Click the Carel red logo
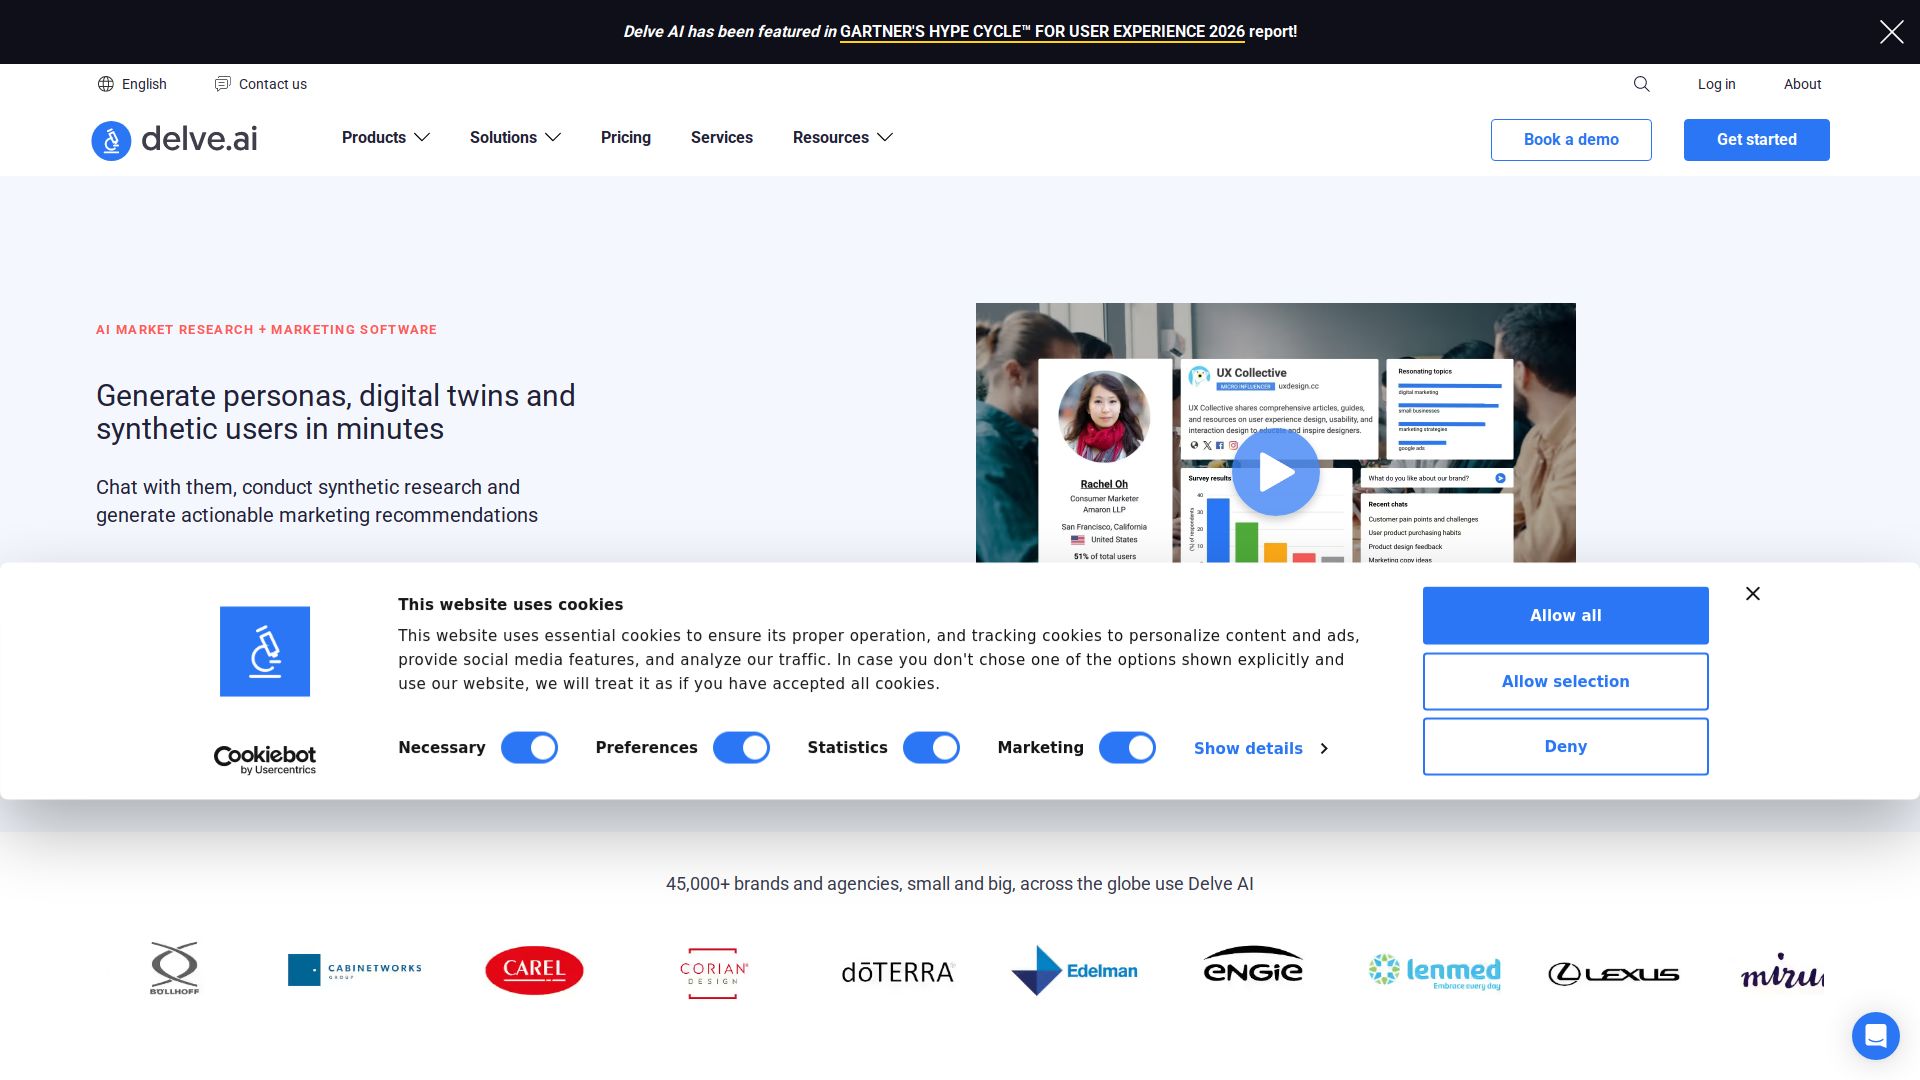The height and width of the screenshot is (1080, 1920). point(534,970)
